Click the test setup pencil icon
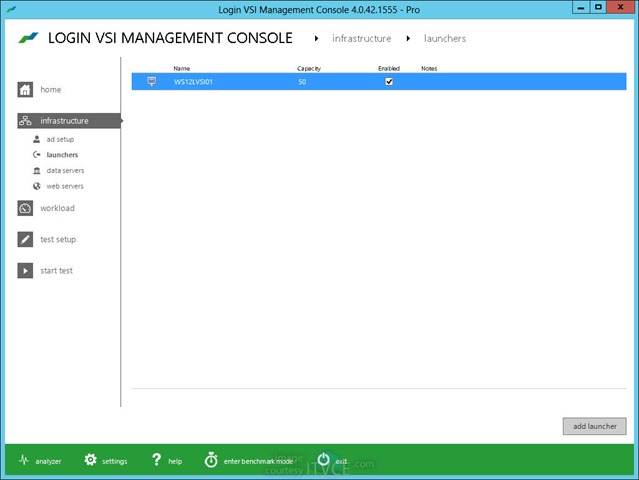Screen dimensions: 639x480 point(25,239)
